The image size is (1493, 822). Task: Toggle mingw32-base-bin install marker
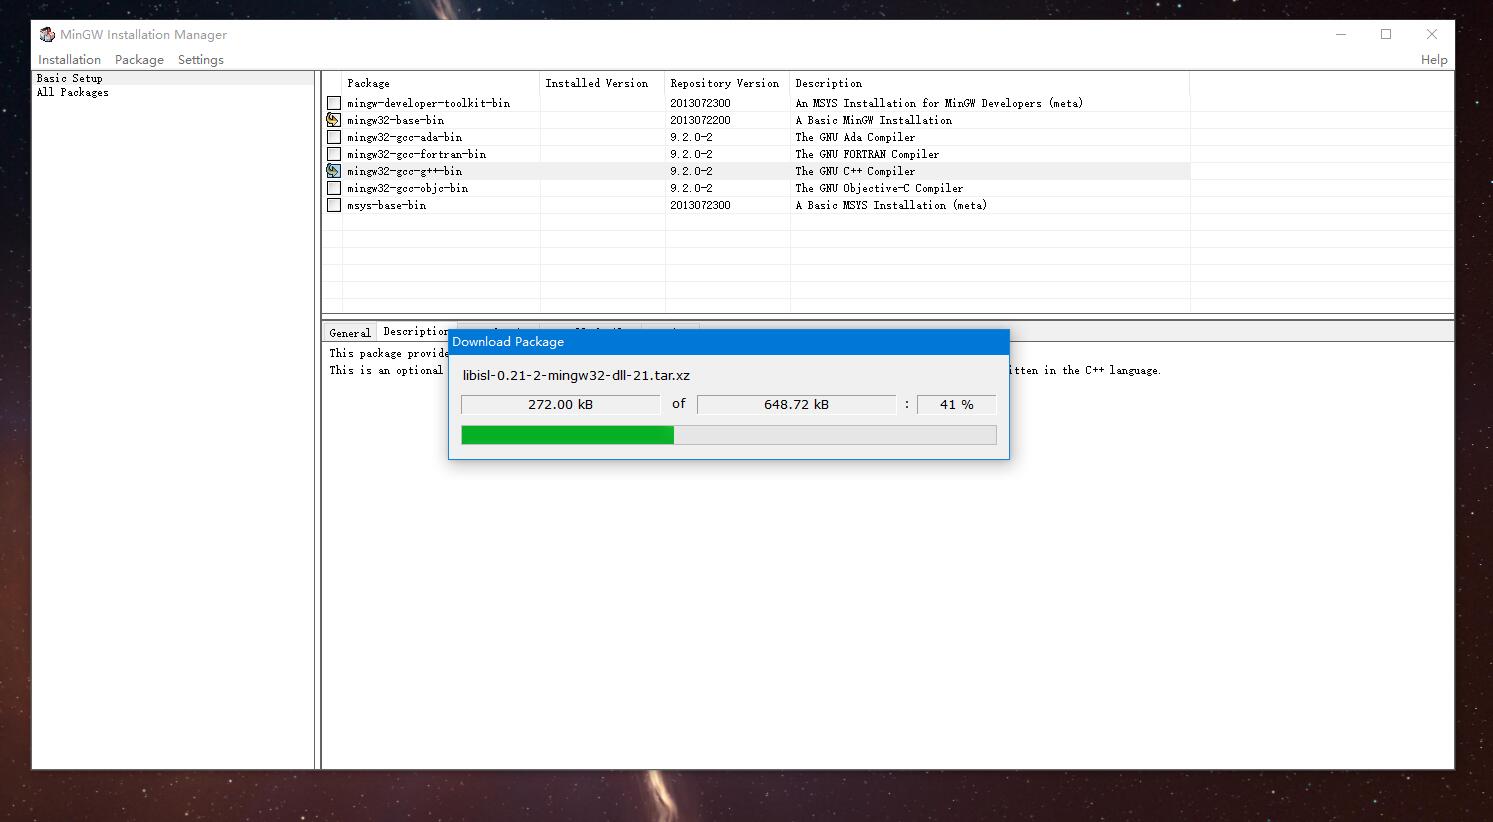[334, 120]
